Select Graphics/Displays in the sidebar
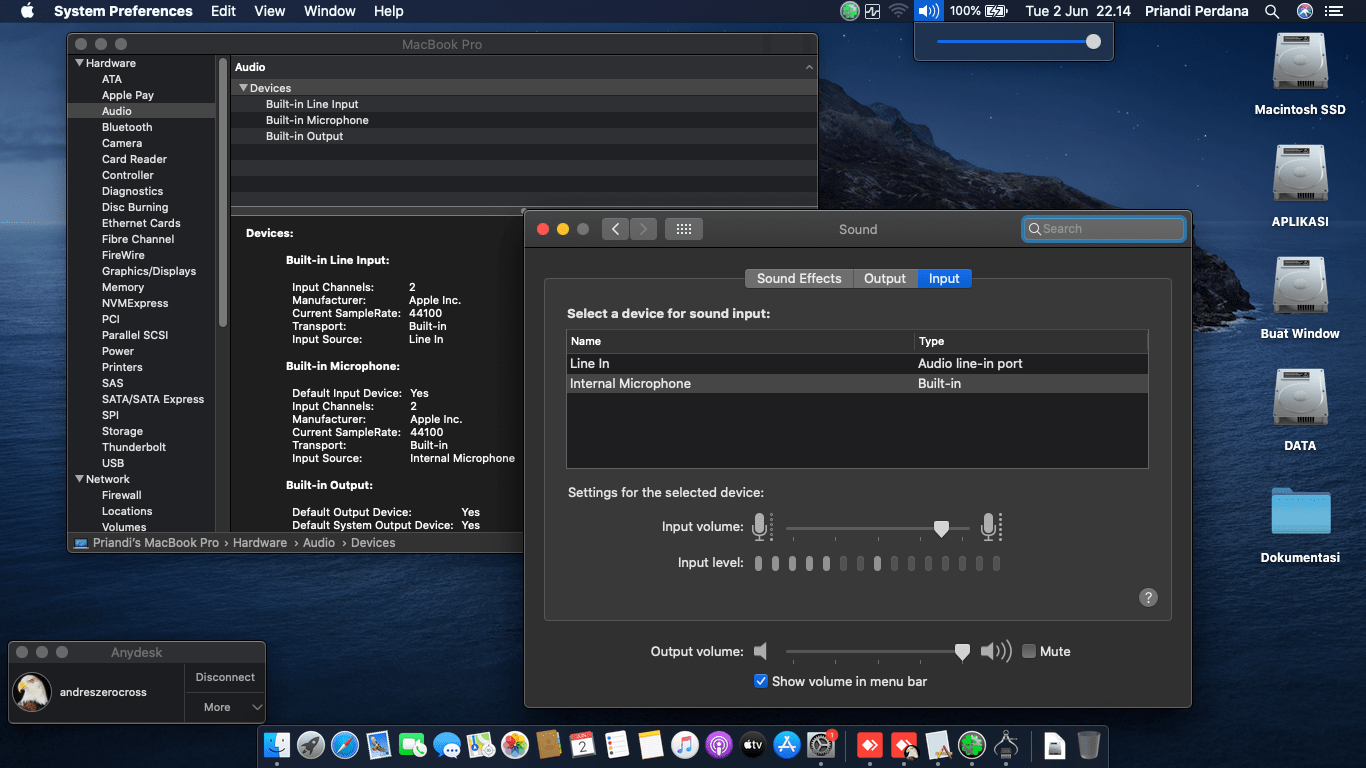Screen dimensions: 1366x768 pos(149,271)
